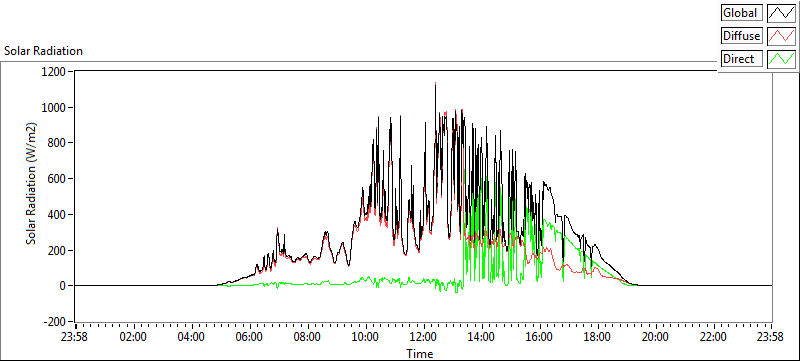Click the 0 y-axis tick label
The height and width of the screenshot is (361, 800).
pos(63,286)
